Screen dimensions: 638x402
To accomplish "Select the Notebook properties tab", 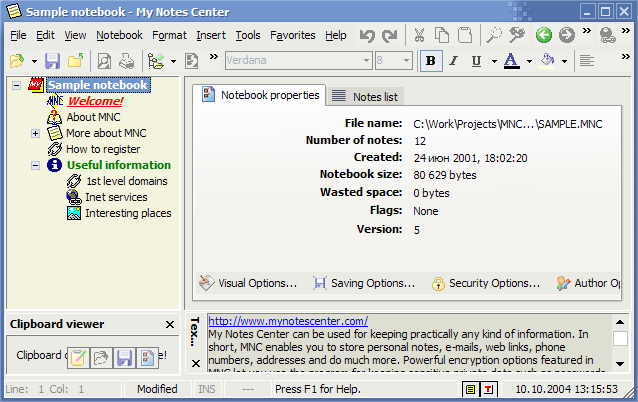I will pos(260,95).
